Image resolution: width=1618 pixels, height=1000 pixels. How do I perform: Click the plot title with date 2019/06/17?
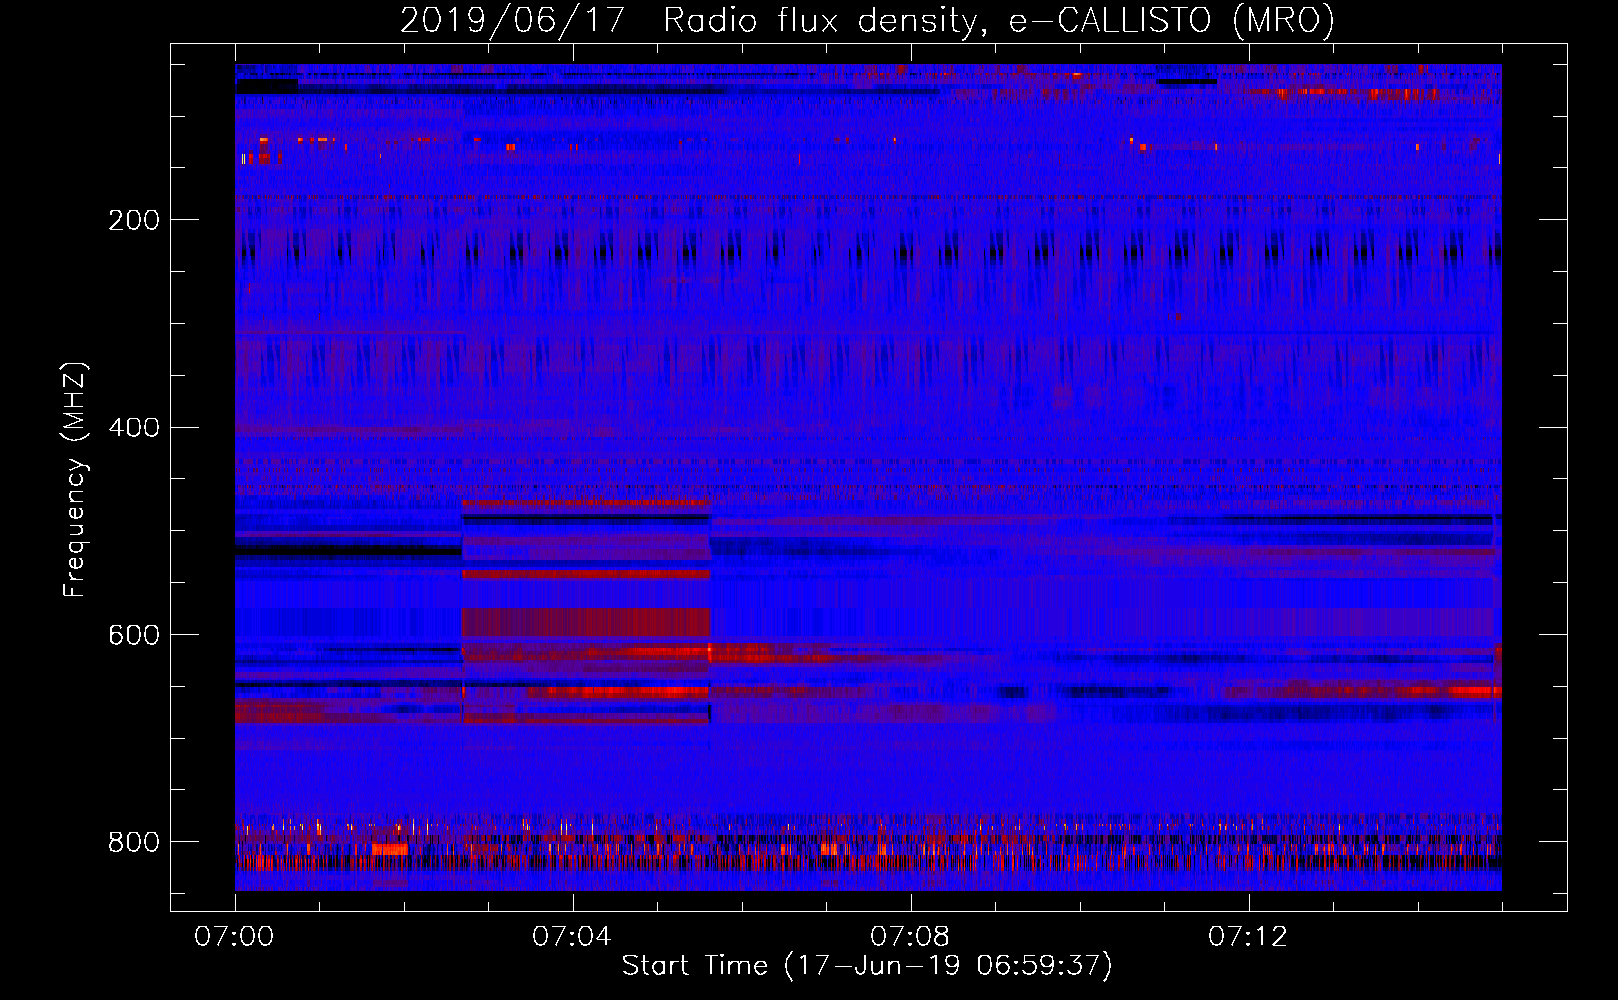point(867,20)
